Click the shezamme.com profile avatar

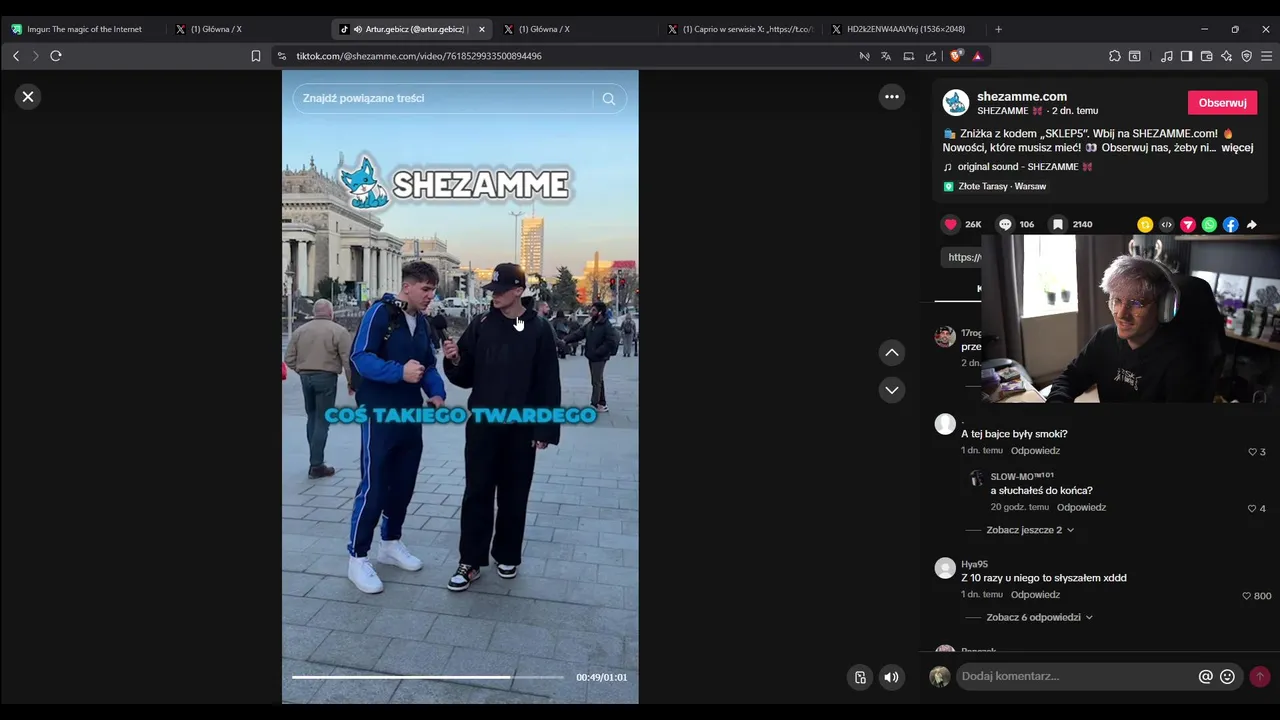click(x=956, y=102)
